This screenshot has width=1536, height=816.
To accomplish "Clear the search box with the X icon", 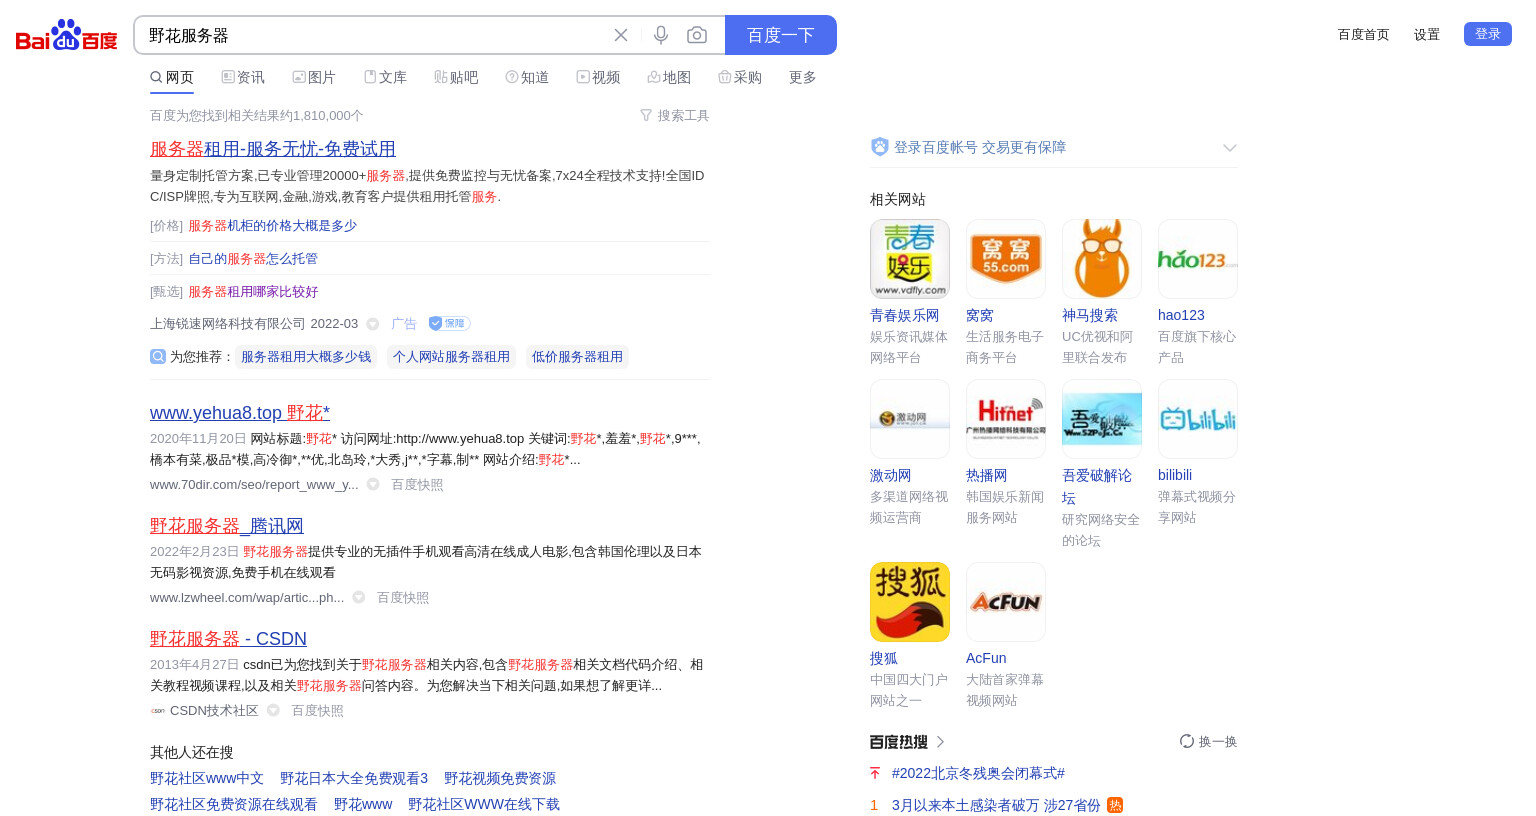I will [x=621, y=35].
